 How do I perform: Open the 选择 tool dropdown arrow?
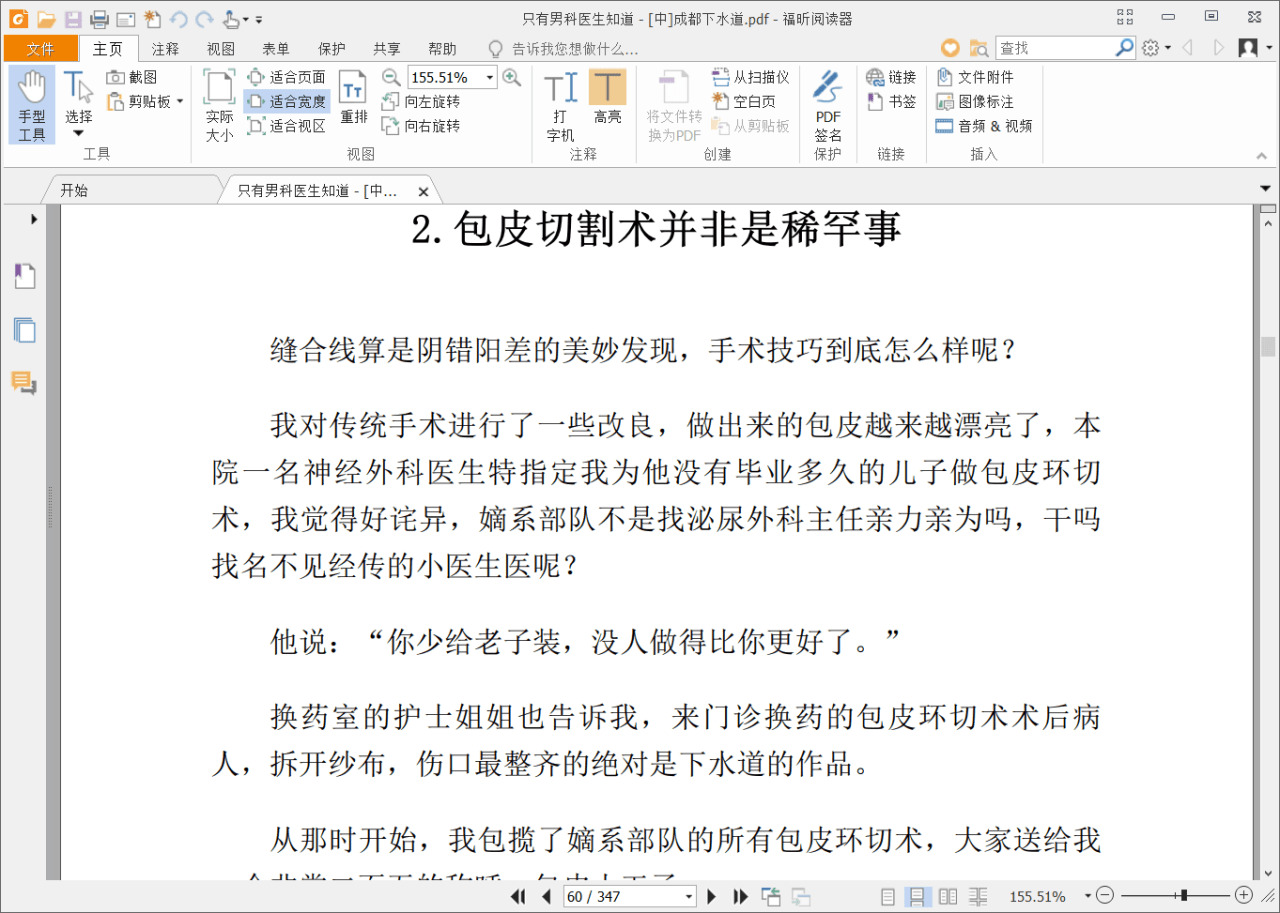tap(79, 134)
